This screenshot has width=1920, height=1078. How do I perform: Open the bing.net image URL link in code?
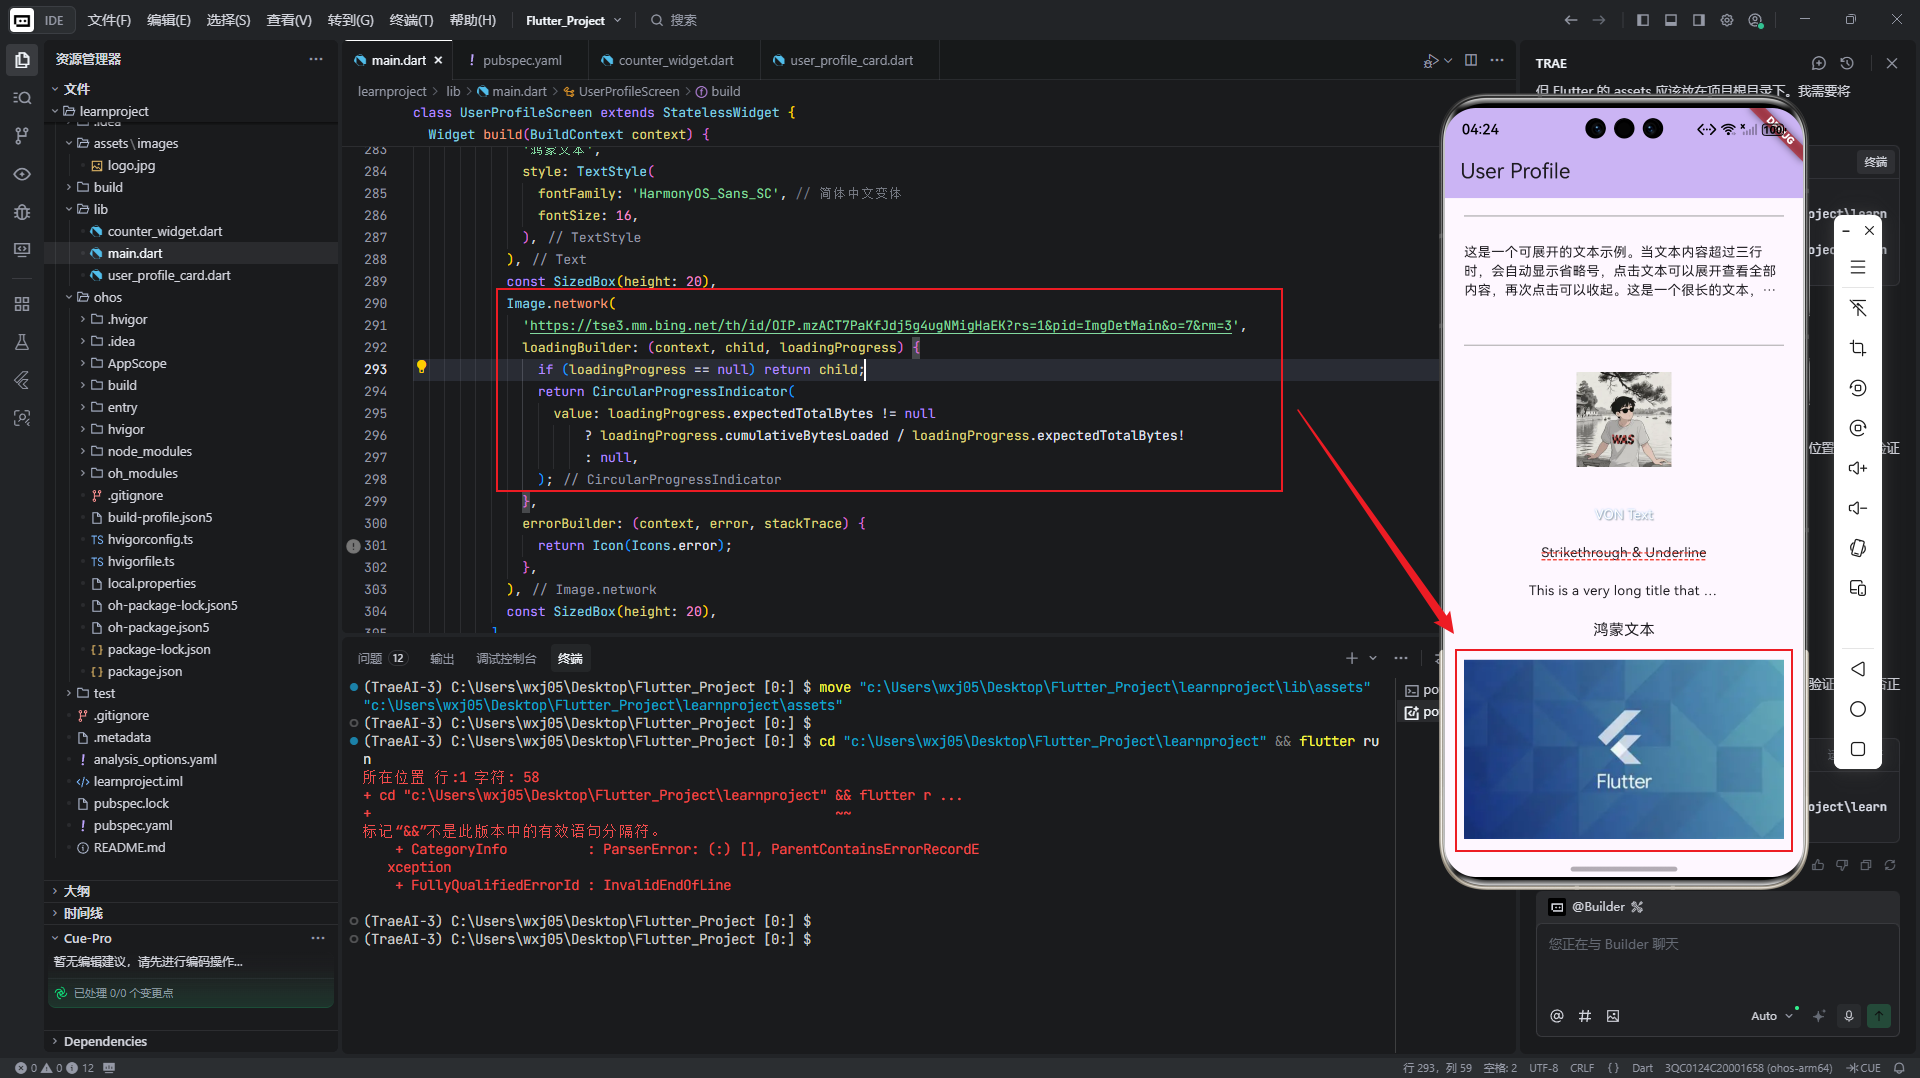coord(881,325)
